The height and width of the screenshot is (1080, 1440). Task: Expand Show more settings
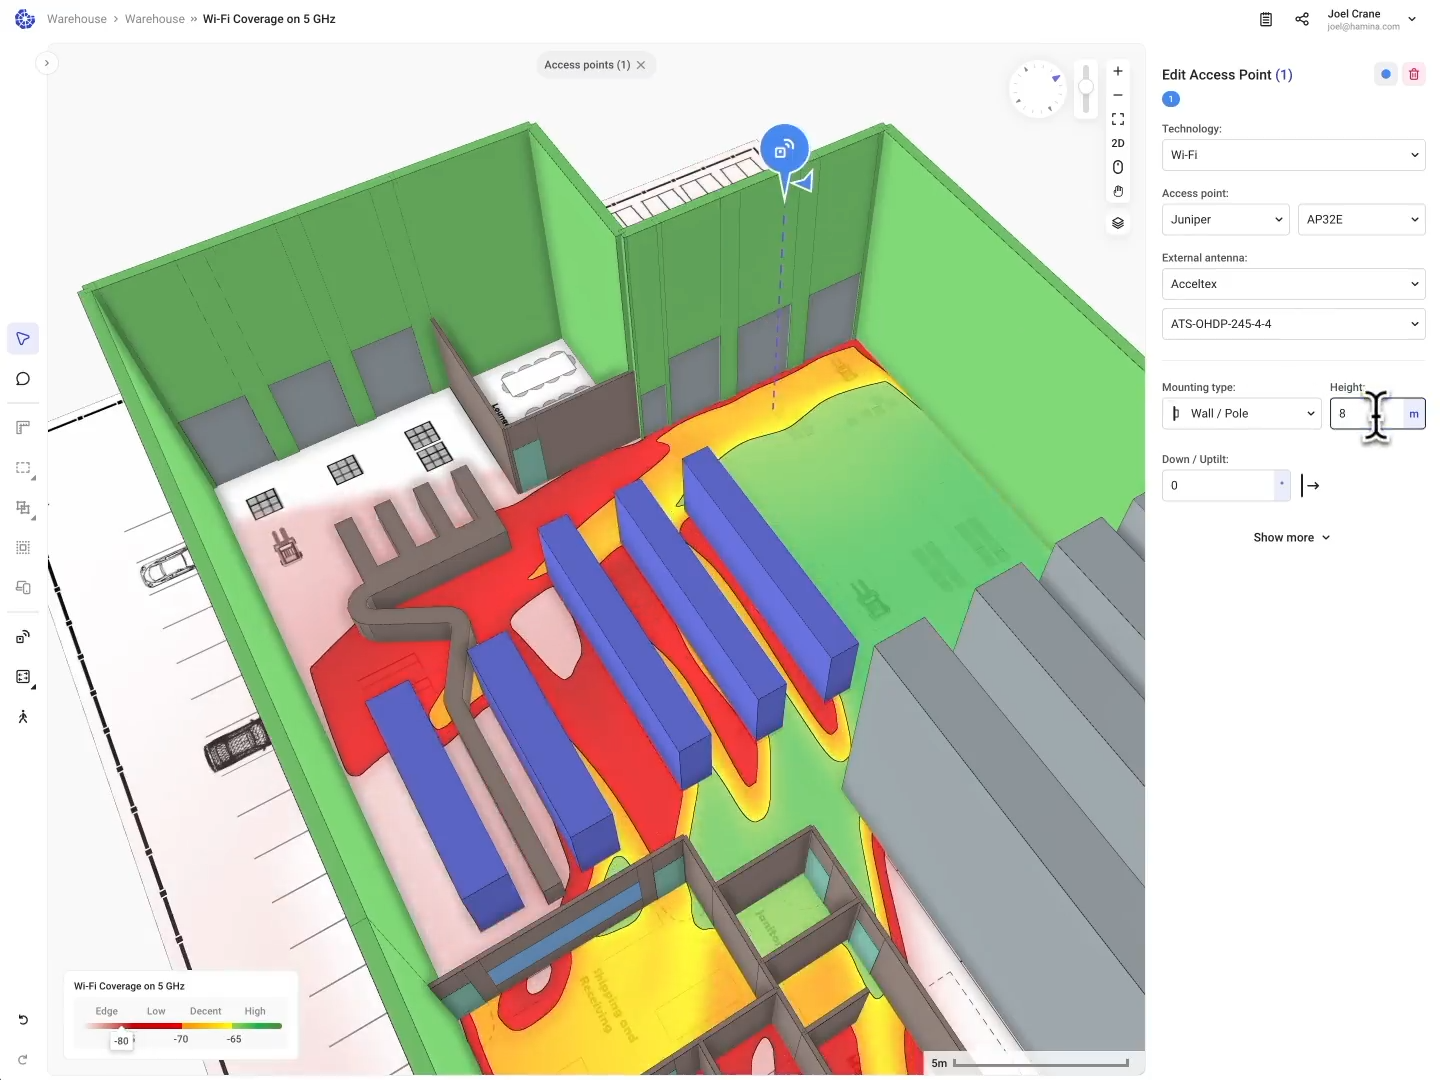(x=1291, y=538)
